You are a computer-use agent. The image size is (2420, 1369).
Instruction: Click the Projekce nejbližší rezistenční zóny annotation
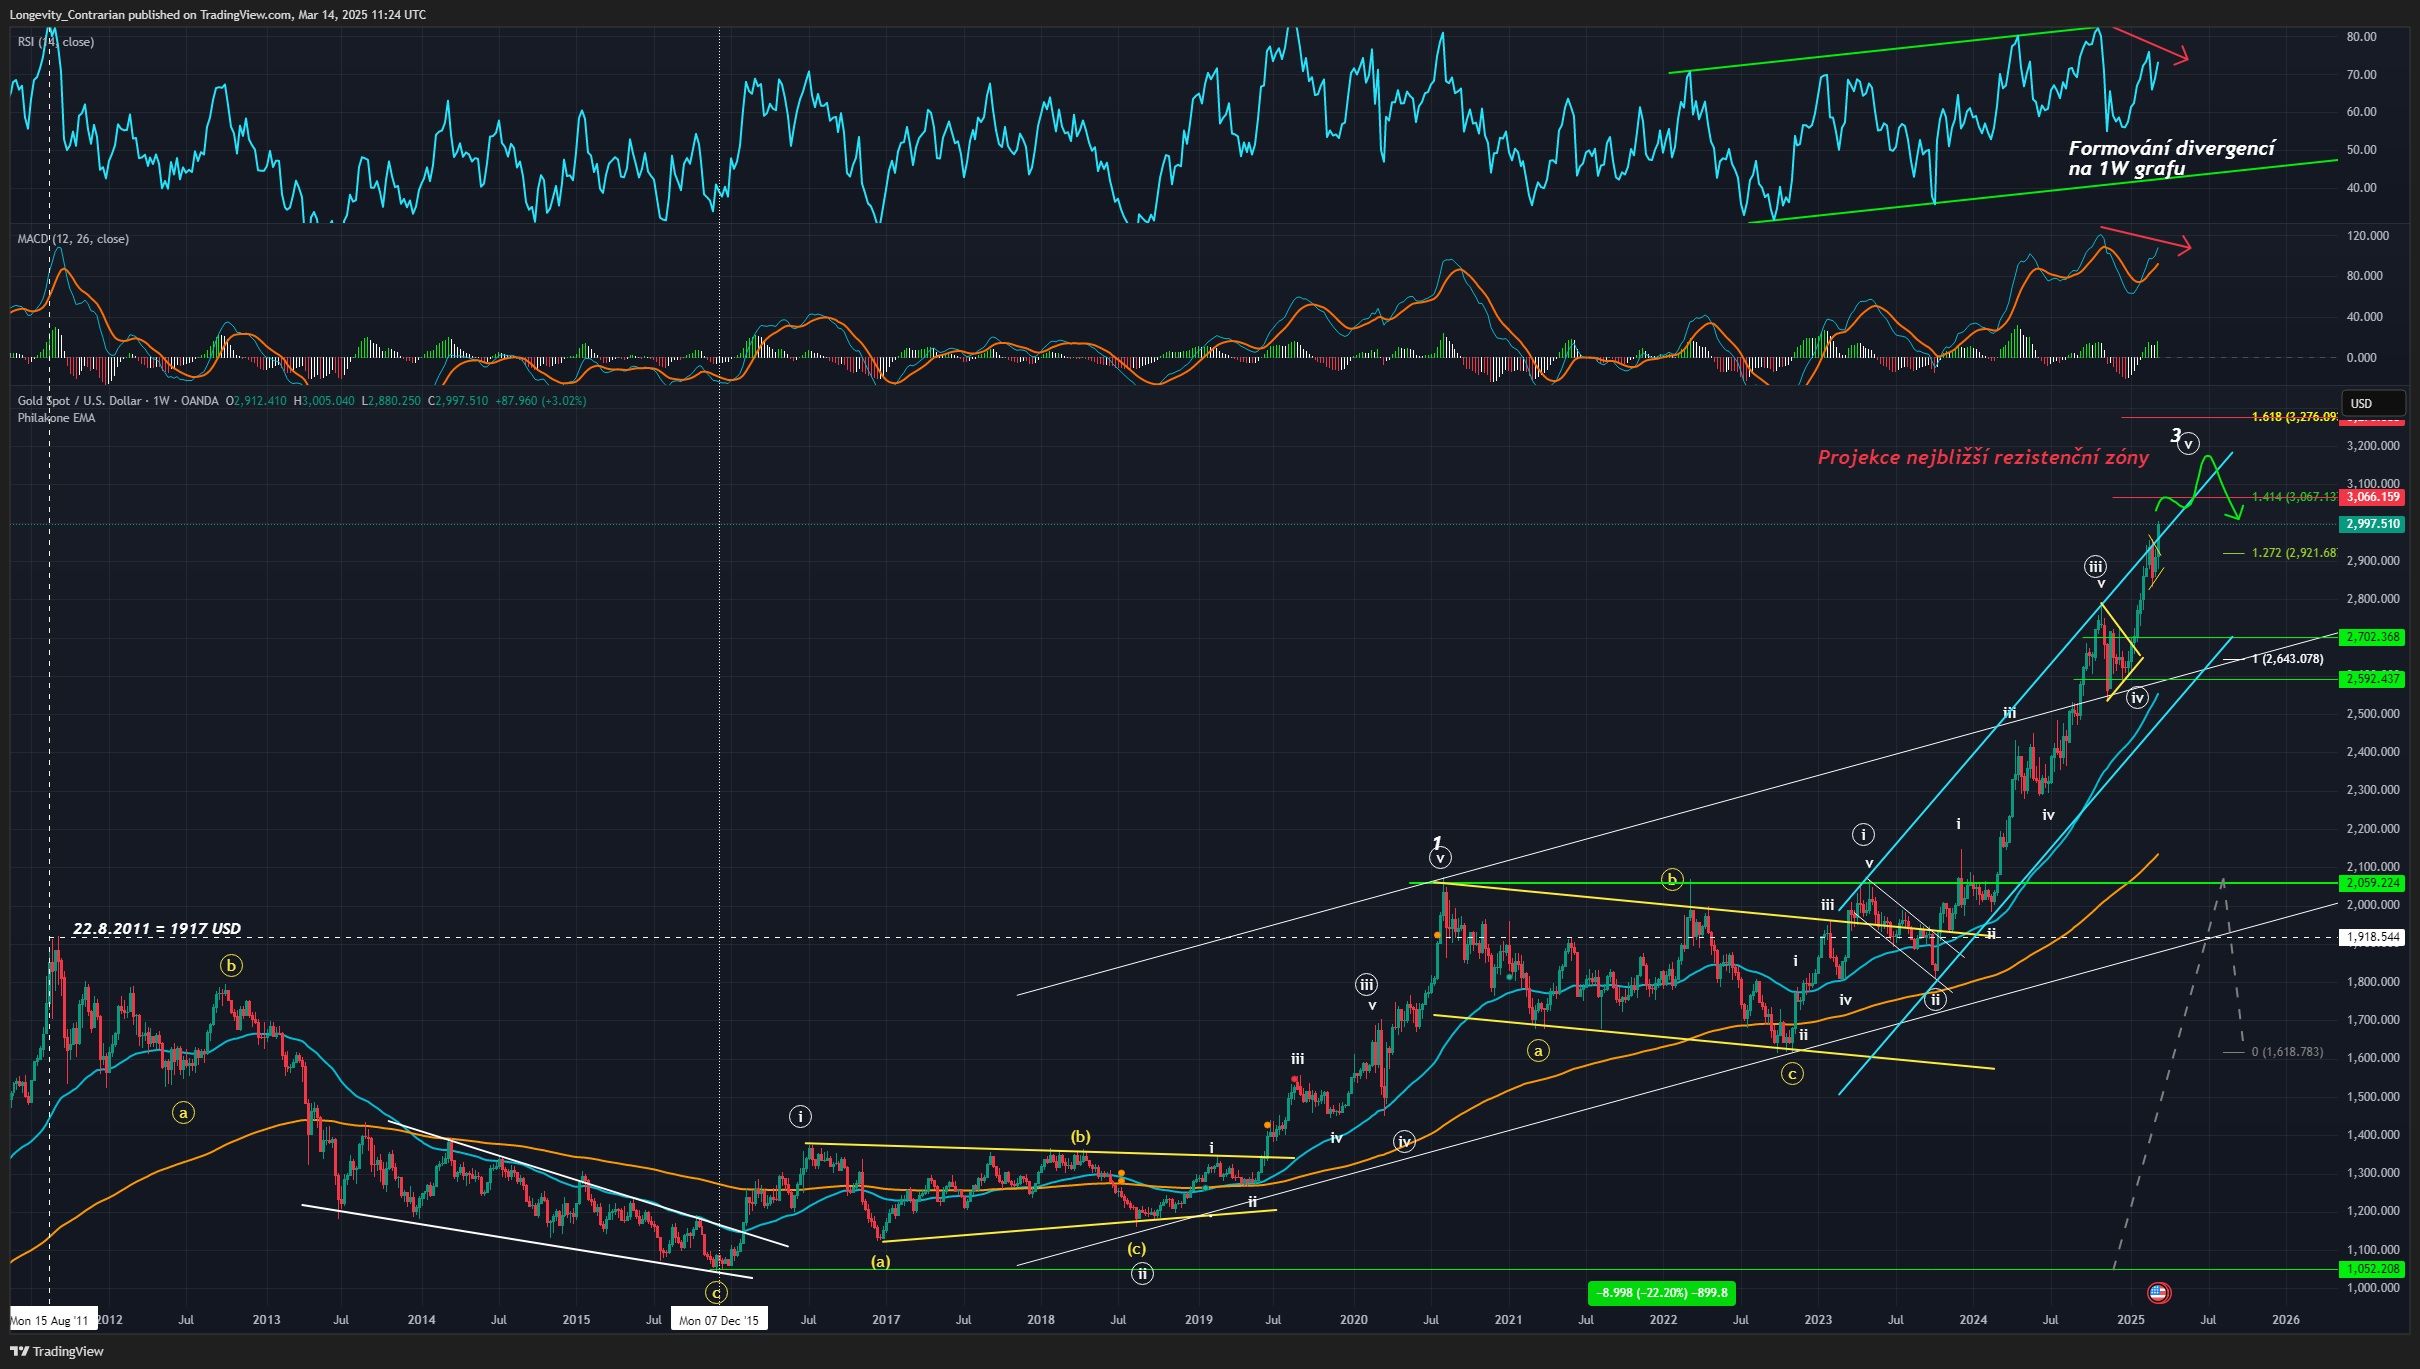[x=1983, y=458]
